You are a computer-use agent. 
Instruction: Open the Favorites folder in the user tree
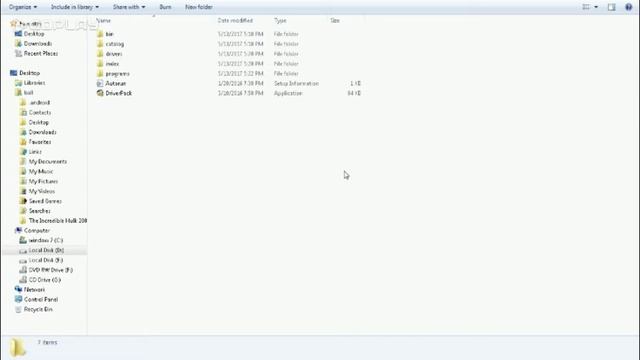pyautogui.click(x=40, y=142)
